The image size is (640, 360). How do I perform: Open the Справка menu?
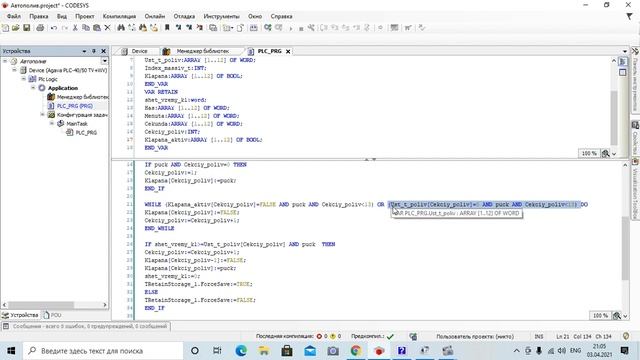tap(281, 16)
